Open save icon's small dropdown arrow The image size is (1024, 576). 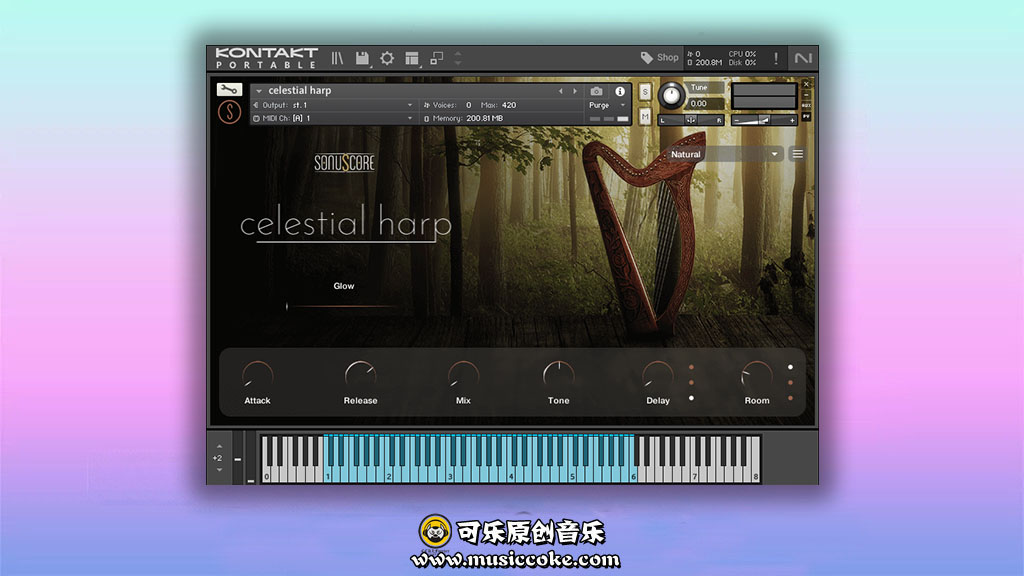[x=371, y=66]
